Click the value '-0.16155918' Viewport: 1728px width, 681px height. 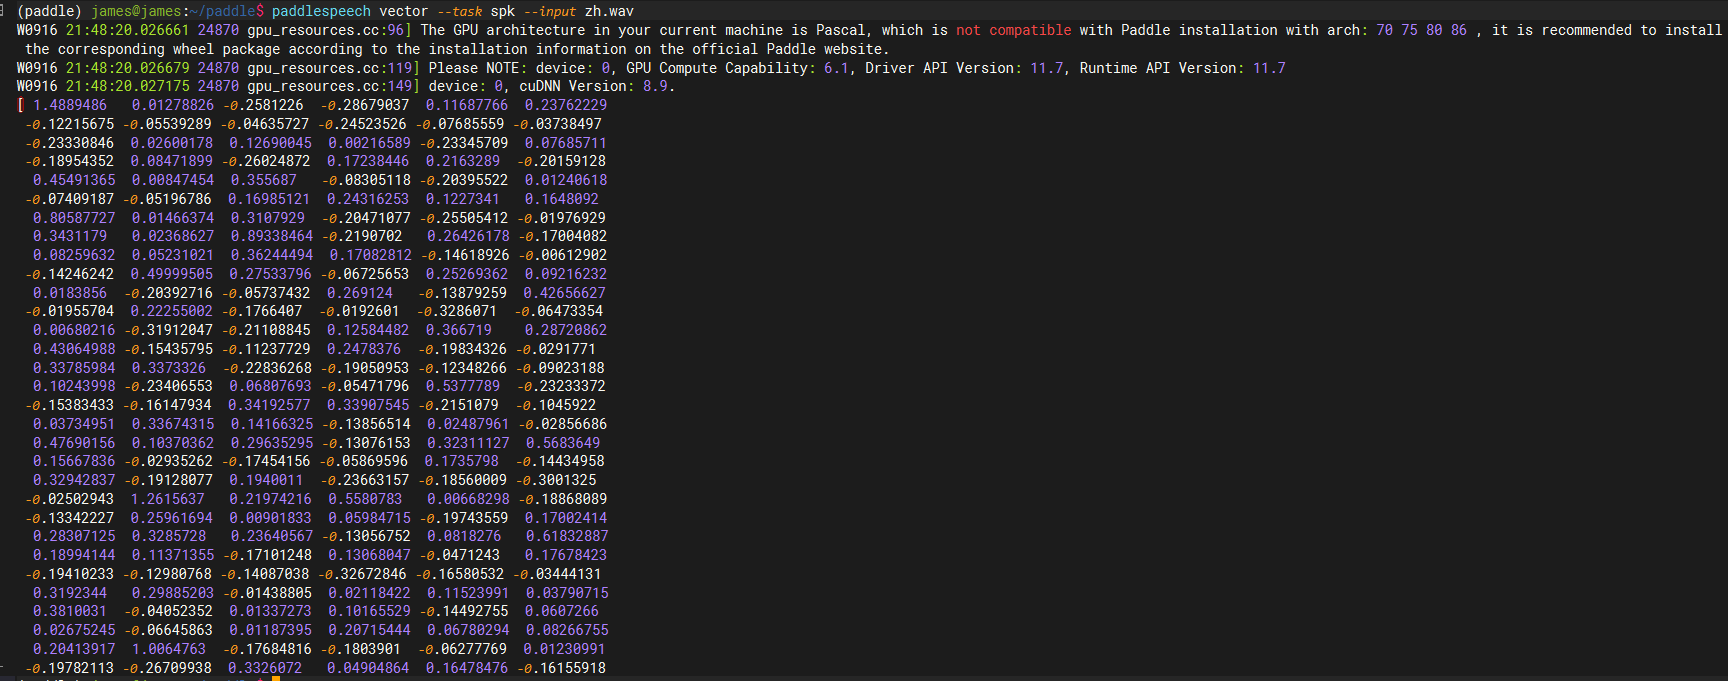tap(562, 668)
